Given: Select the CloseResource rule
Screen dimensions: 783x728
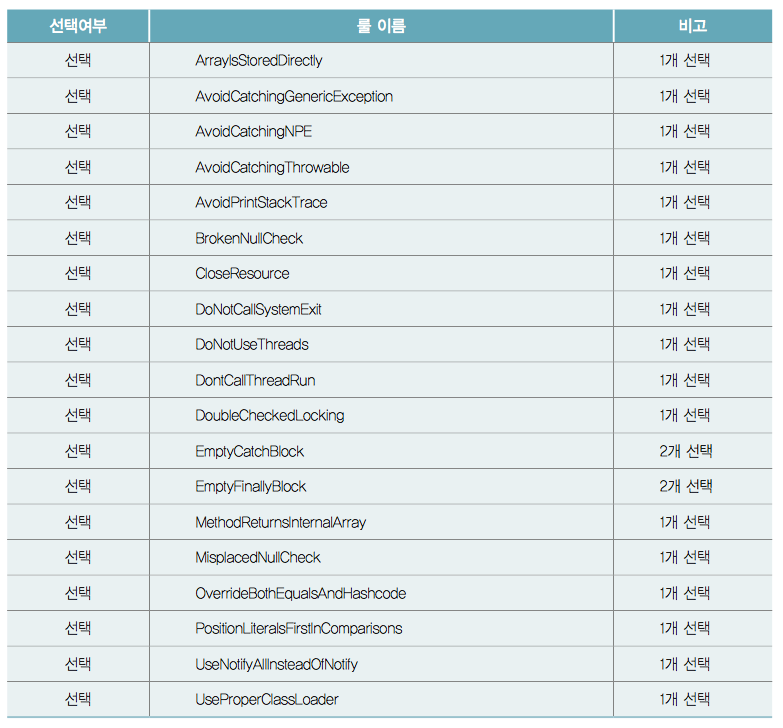Looking at the screenshot, I should point(242,273).
